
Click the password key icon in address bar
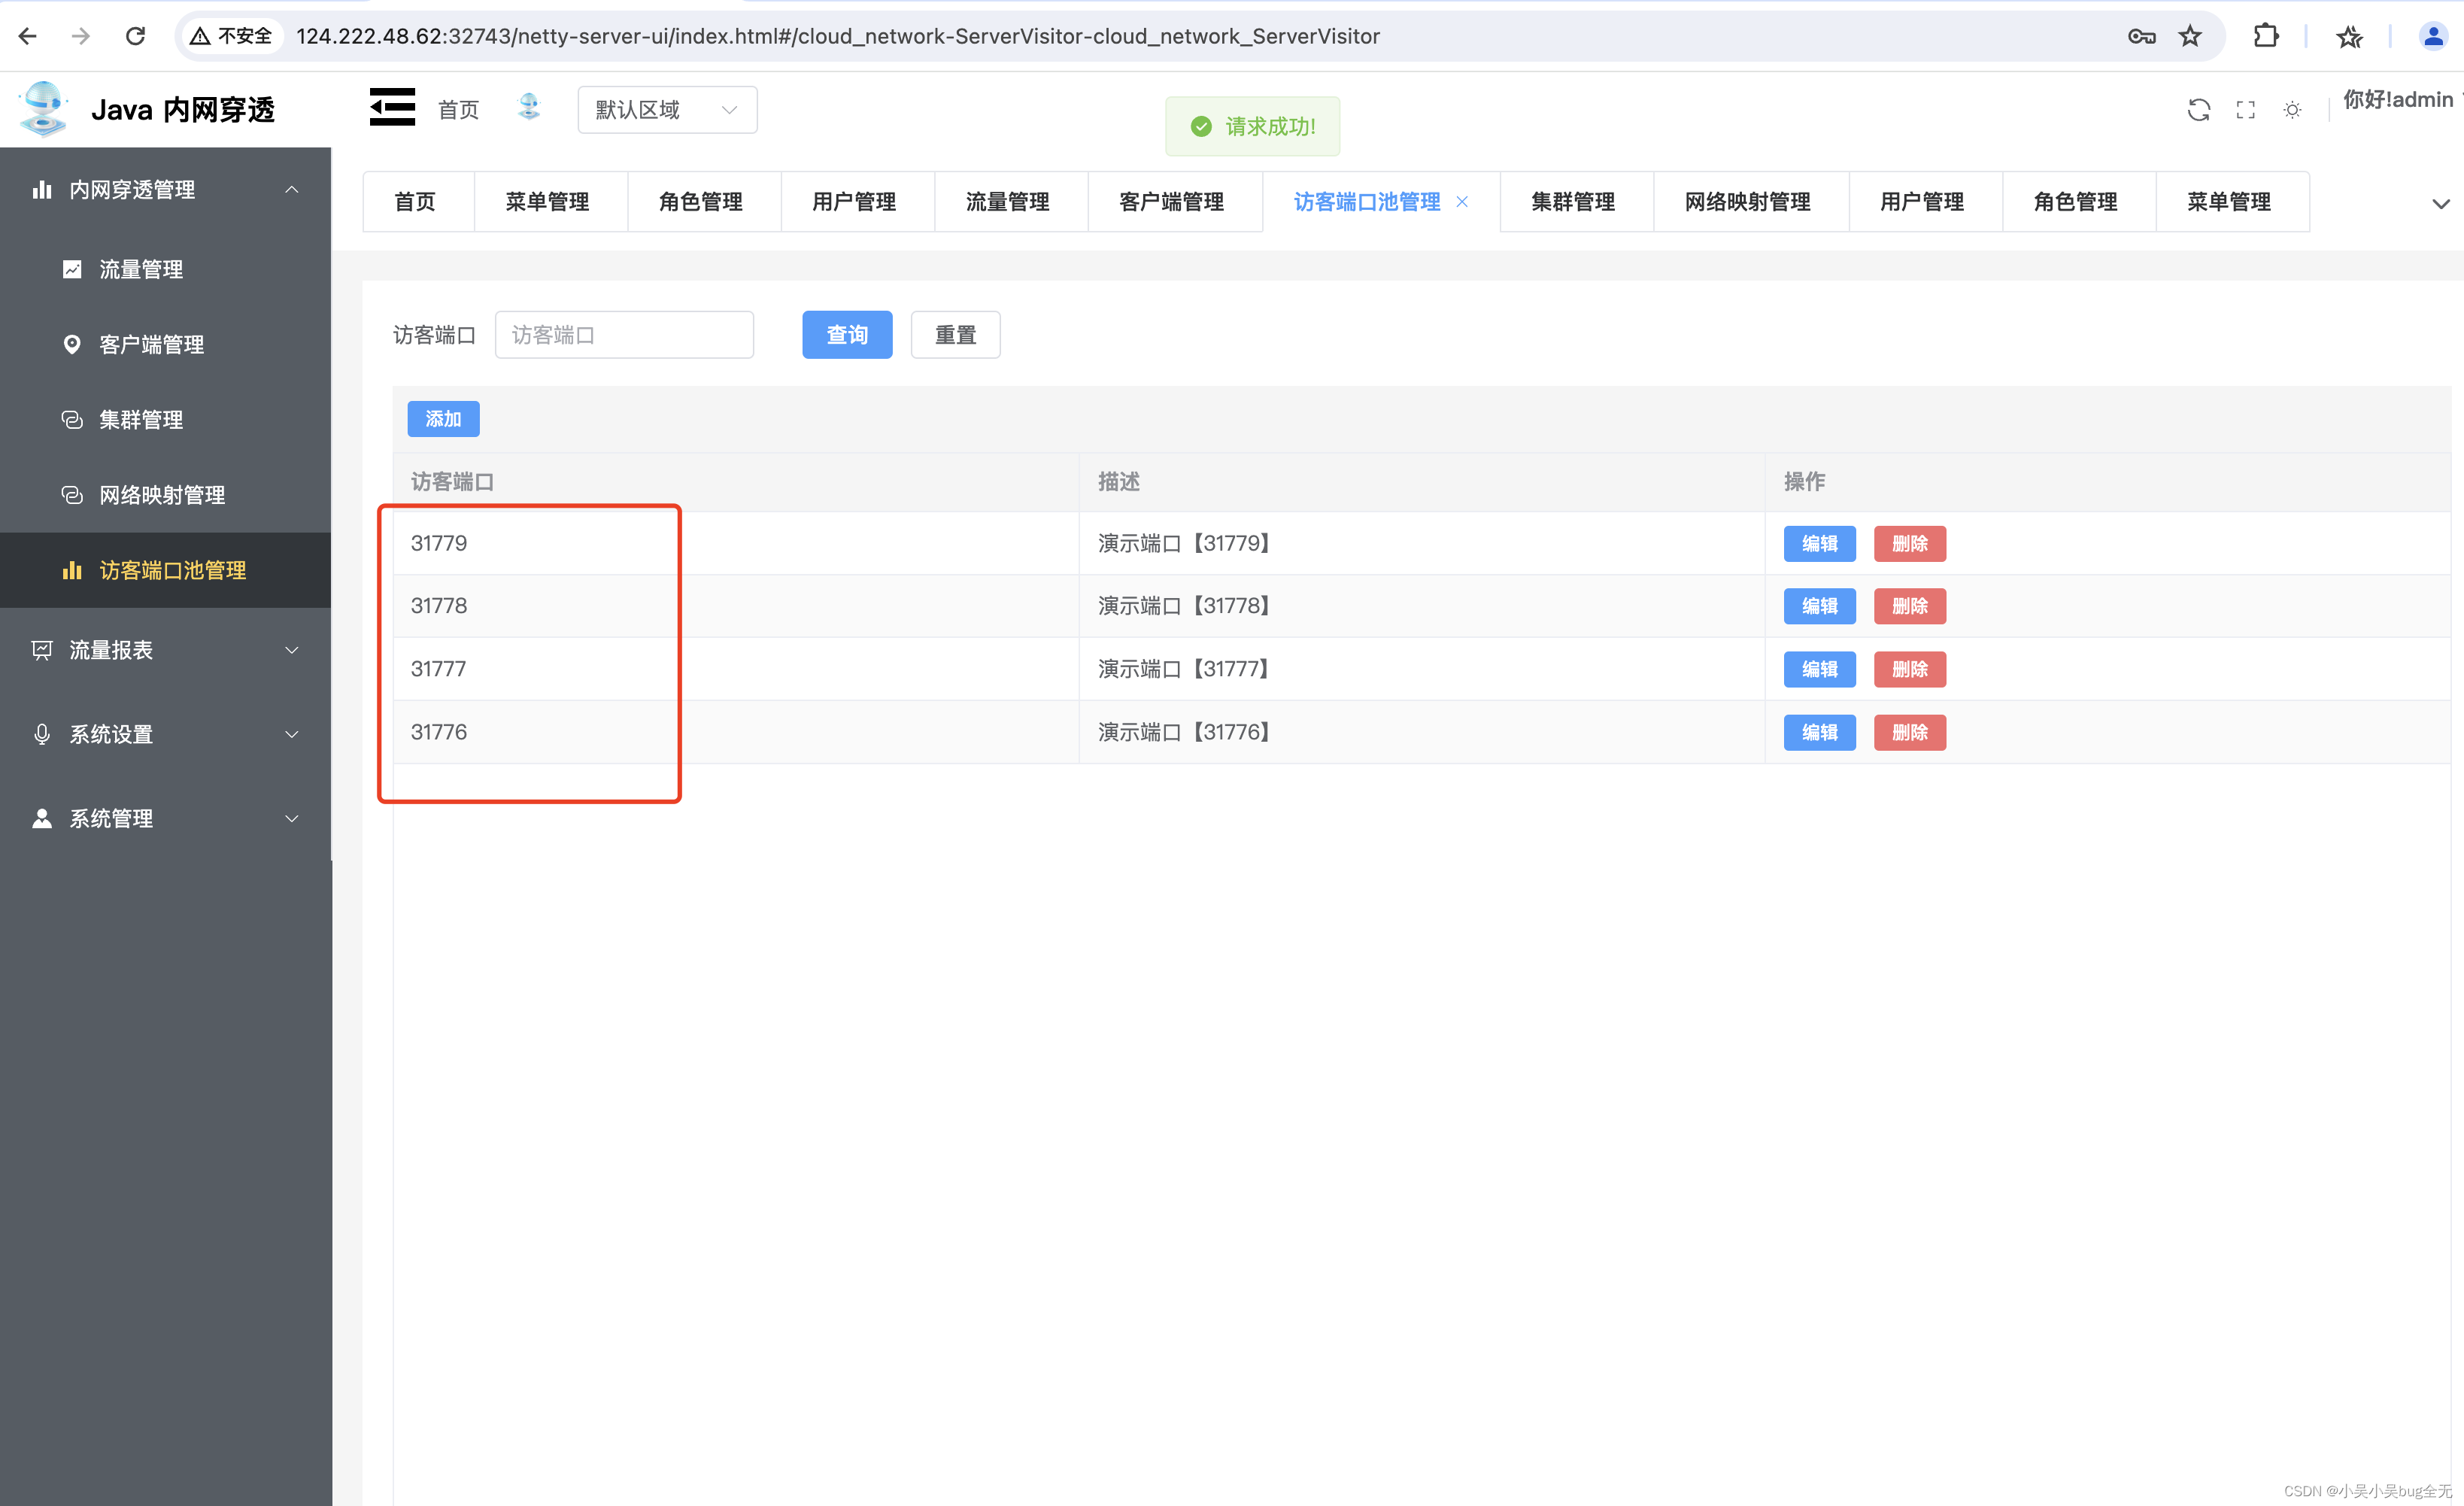[2141, 36]
